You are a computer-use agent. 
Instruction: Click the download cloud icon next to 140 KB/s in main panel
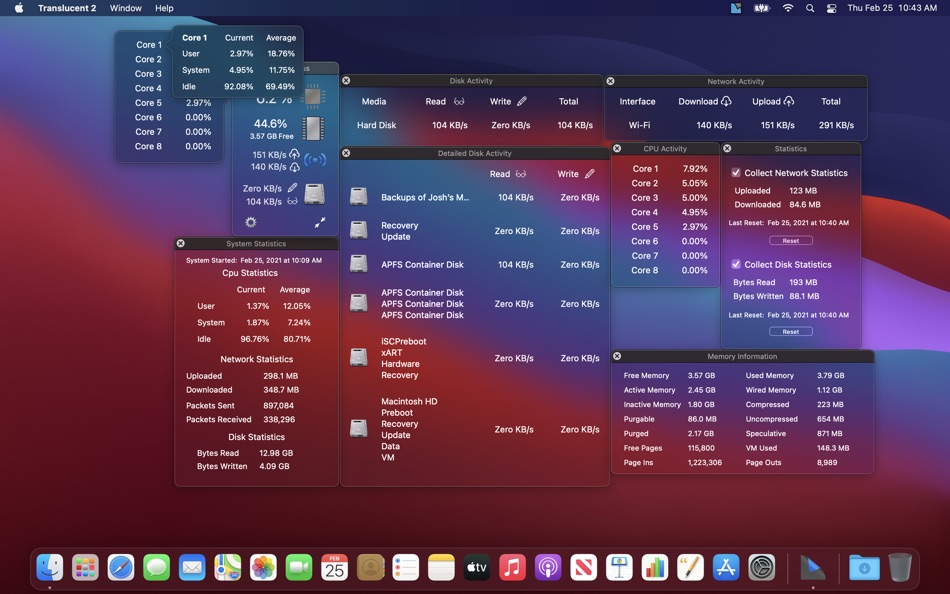pyautogui.click(x=294, y=167)
